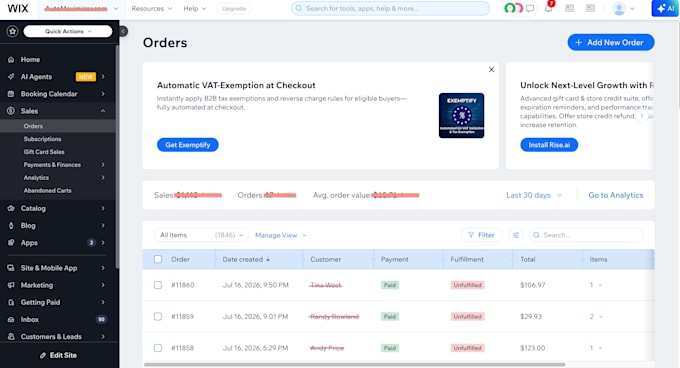Screen dimensions: 680x368
Task: Click the Exemptify app thumbnail
Action: tap(461, 115)
